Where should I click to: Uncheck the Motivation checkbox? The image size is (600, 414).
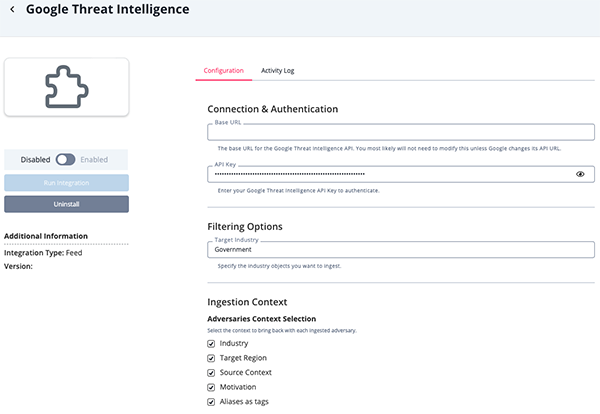click(x=211, y=387)
